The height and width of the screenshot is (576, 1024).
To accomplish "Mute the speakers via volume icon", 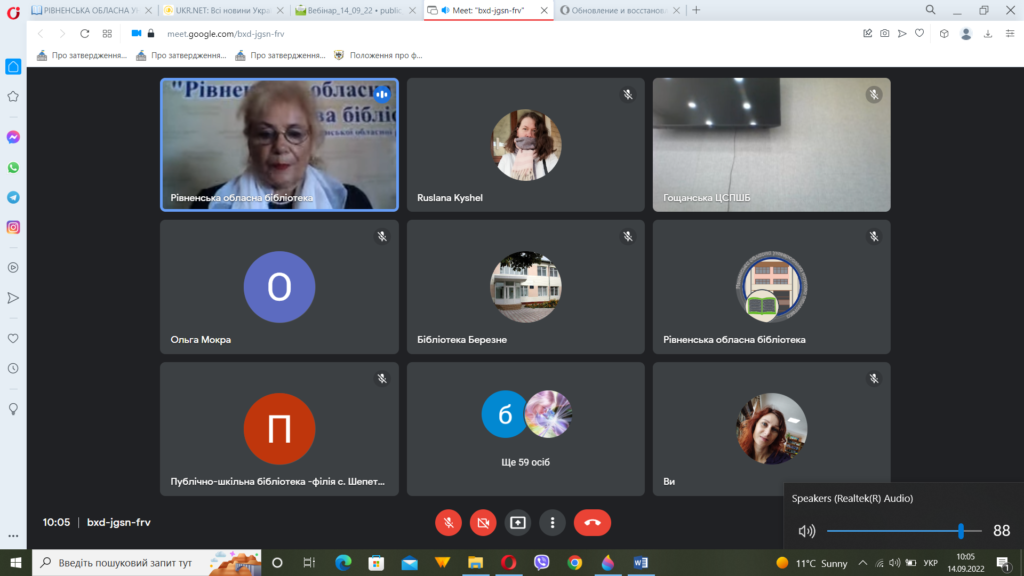I will tap(806, 531).
